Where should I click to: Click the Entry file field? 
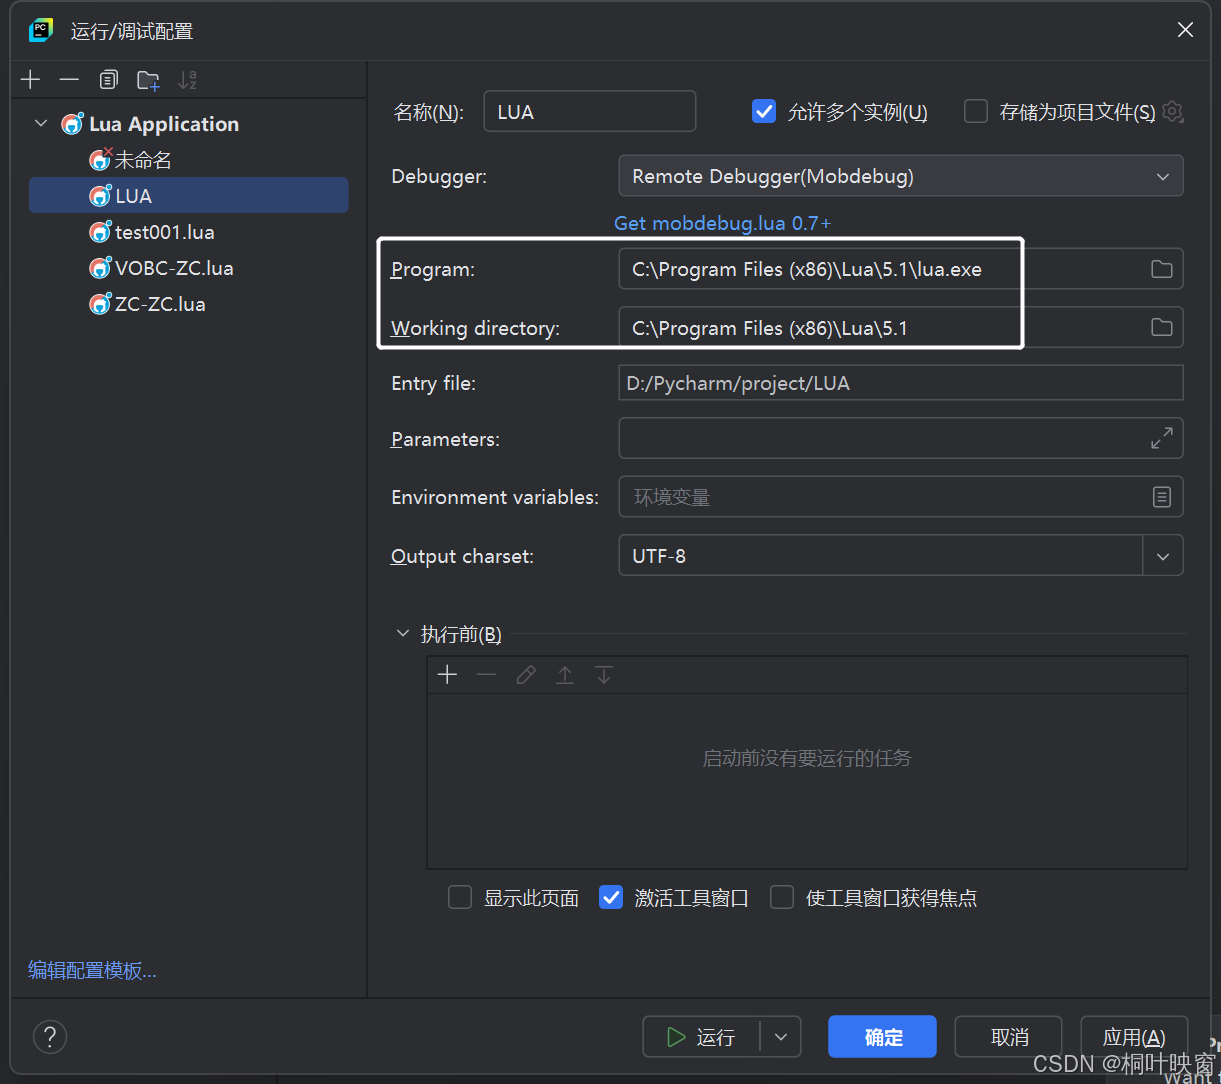click(x=901, y=383)
